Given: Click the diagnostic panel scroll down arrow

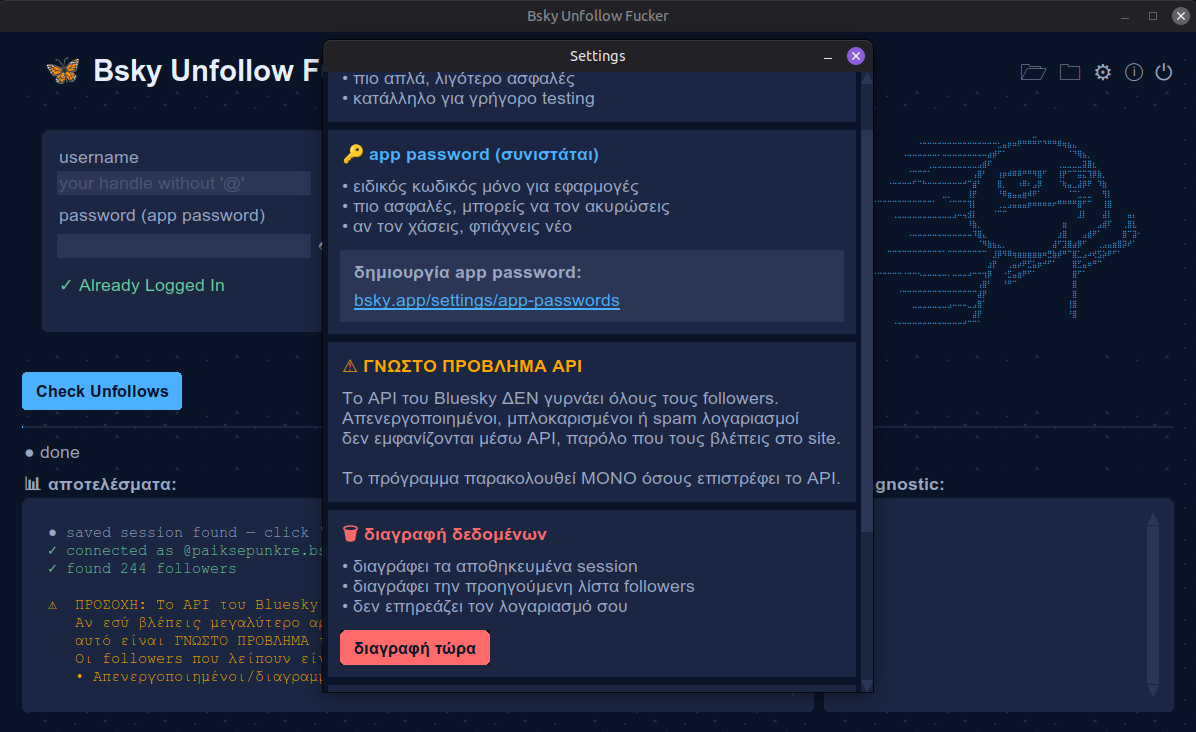Looking at the screenshot, I should tap(1153, 691).
